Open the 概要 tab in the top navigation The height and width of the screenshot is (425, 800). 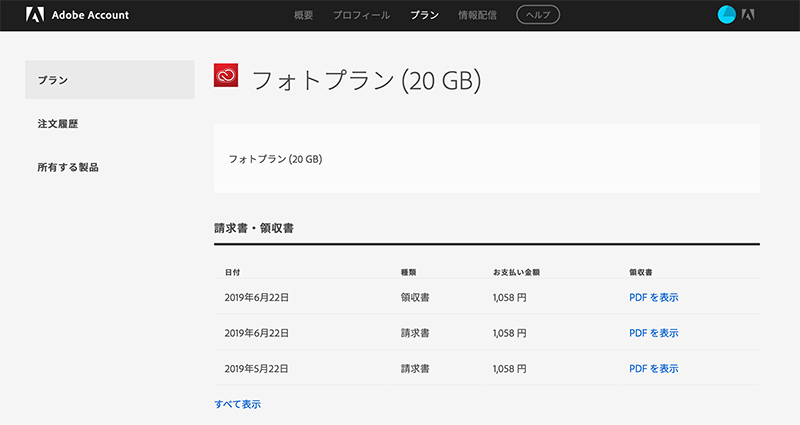coord(305,15)
